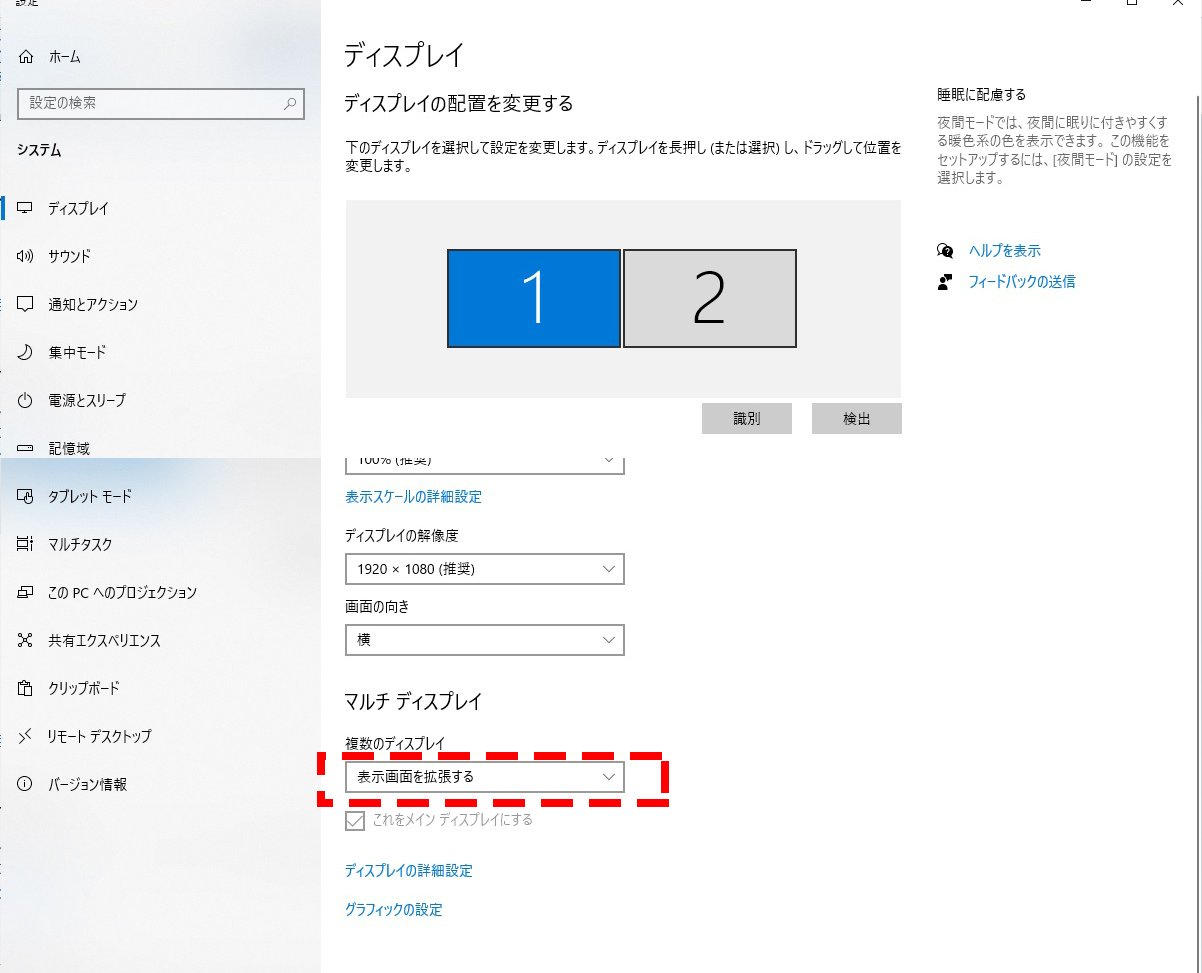Open the 画面の向き dropdown
Screen dimensions: 1202x973
[x=485, y=640]
